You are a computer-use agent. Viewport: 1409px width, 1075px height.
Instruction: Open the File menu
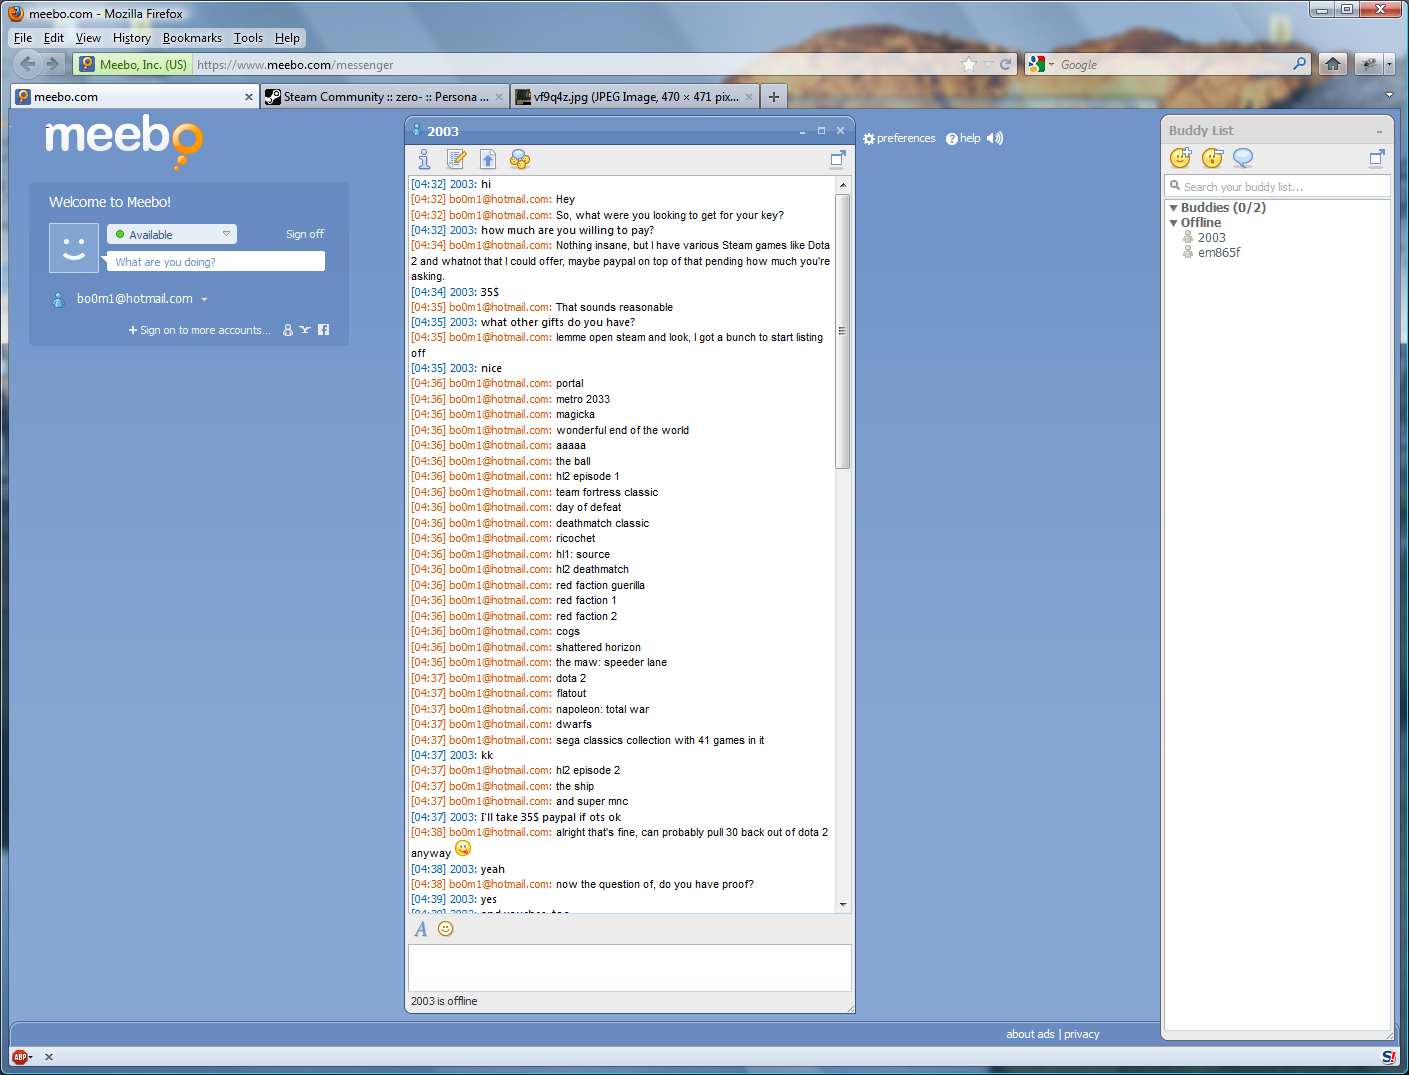tap(23, 38)
